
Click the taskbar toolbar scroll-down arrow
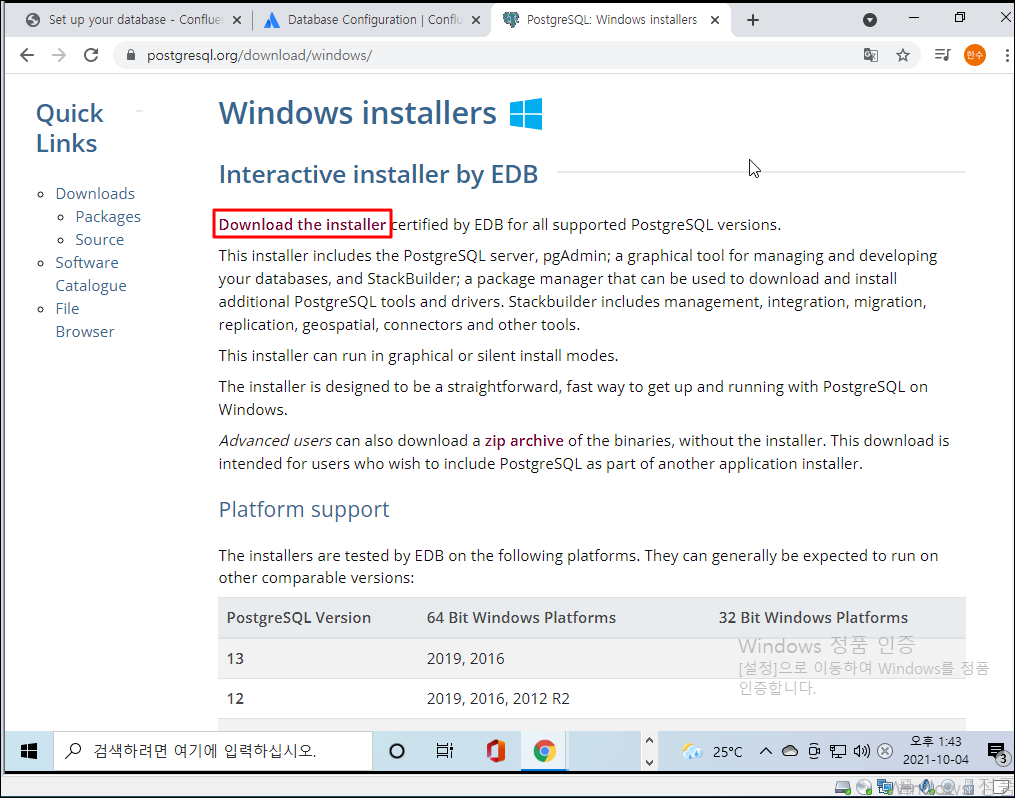coord(649,763)
